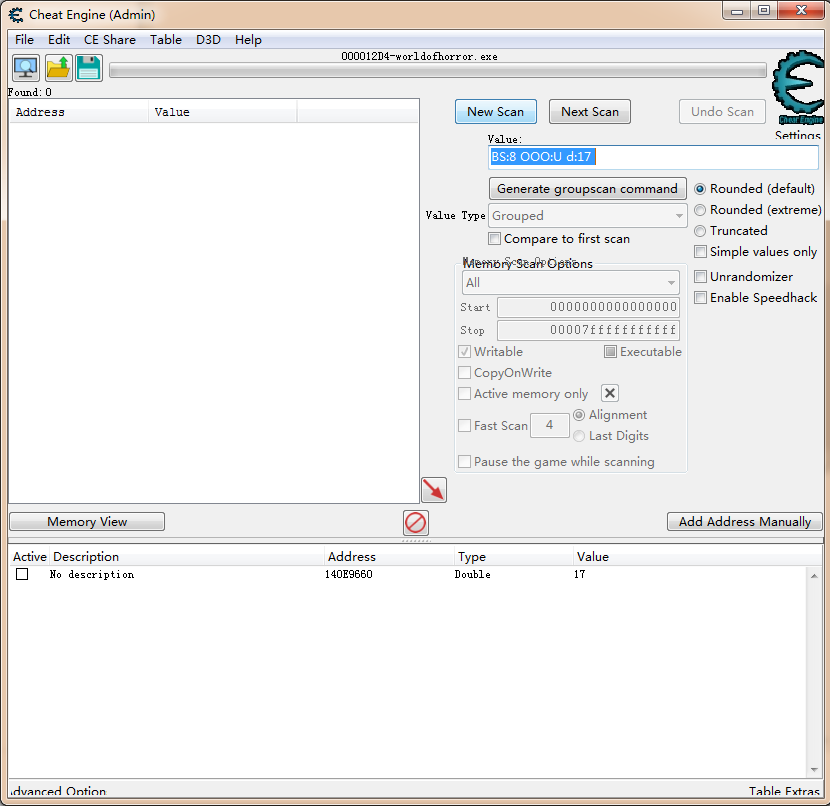The image size is (830, 806).
Task: Open the Table menu
Action: [x=166, y=40]
